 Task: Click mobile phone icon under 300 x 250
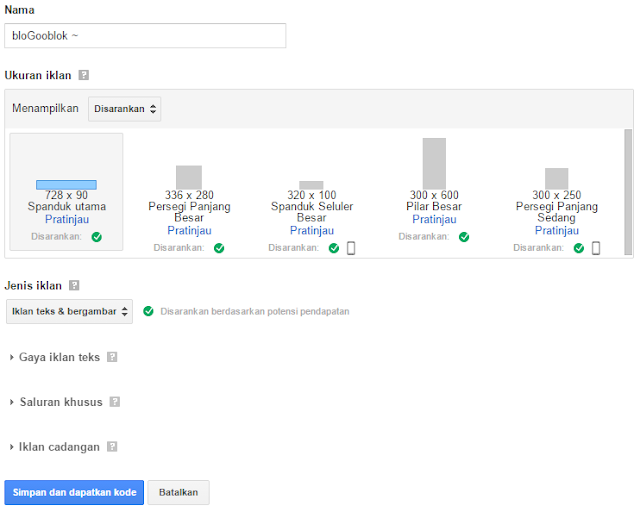(x=596, y=248)
